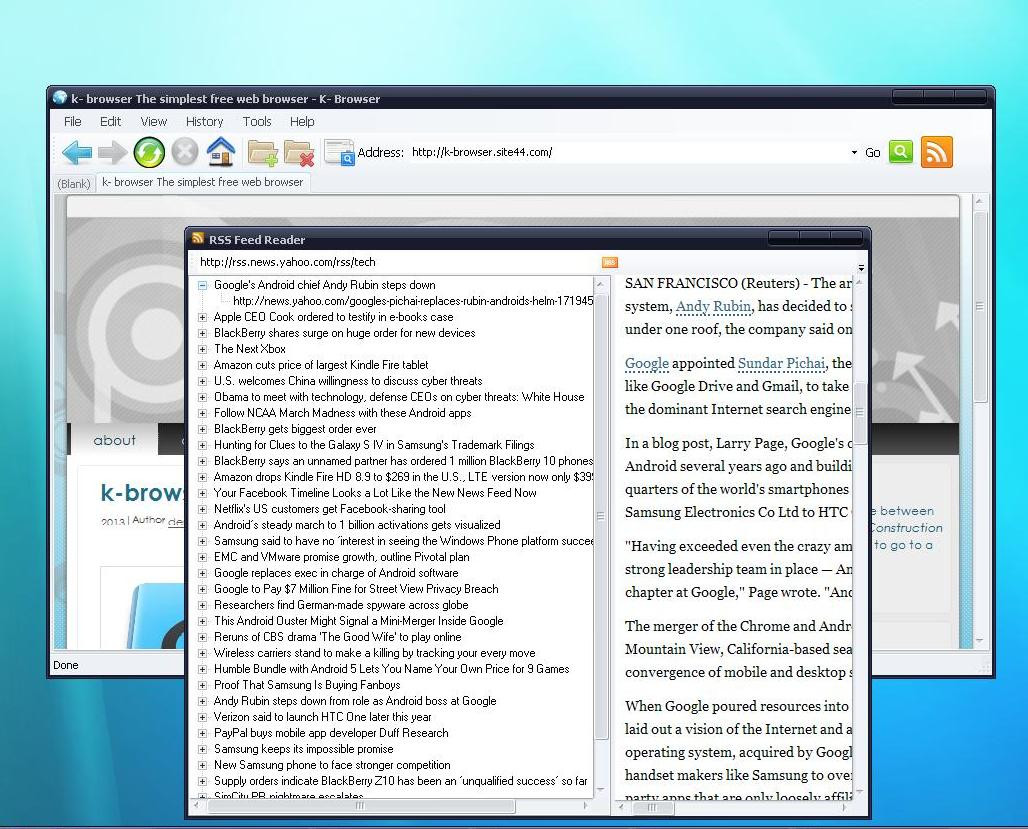Follow the Sundar Pichai link in article
Screen dimensions: 1028x829
(x=781, y=363)
